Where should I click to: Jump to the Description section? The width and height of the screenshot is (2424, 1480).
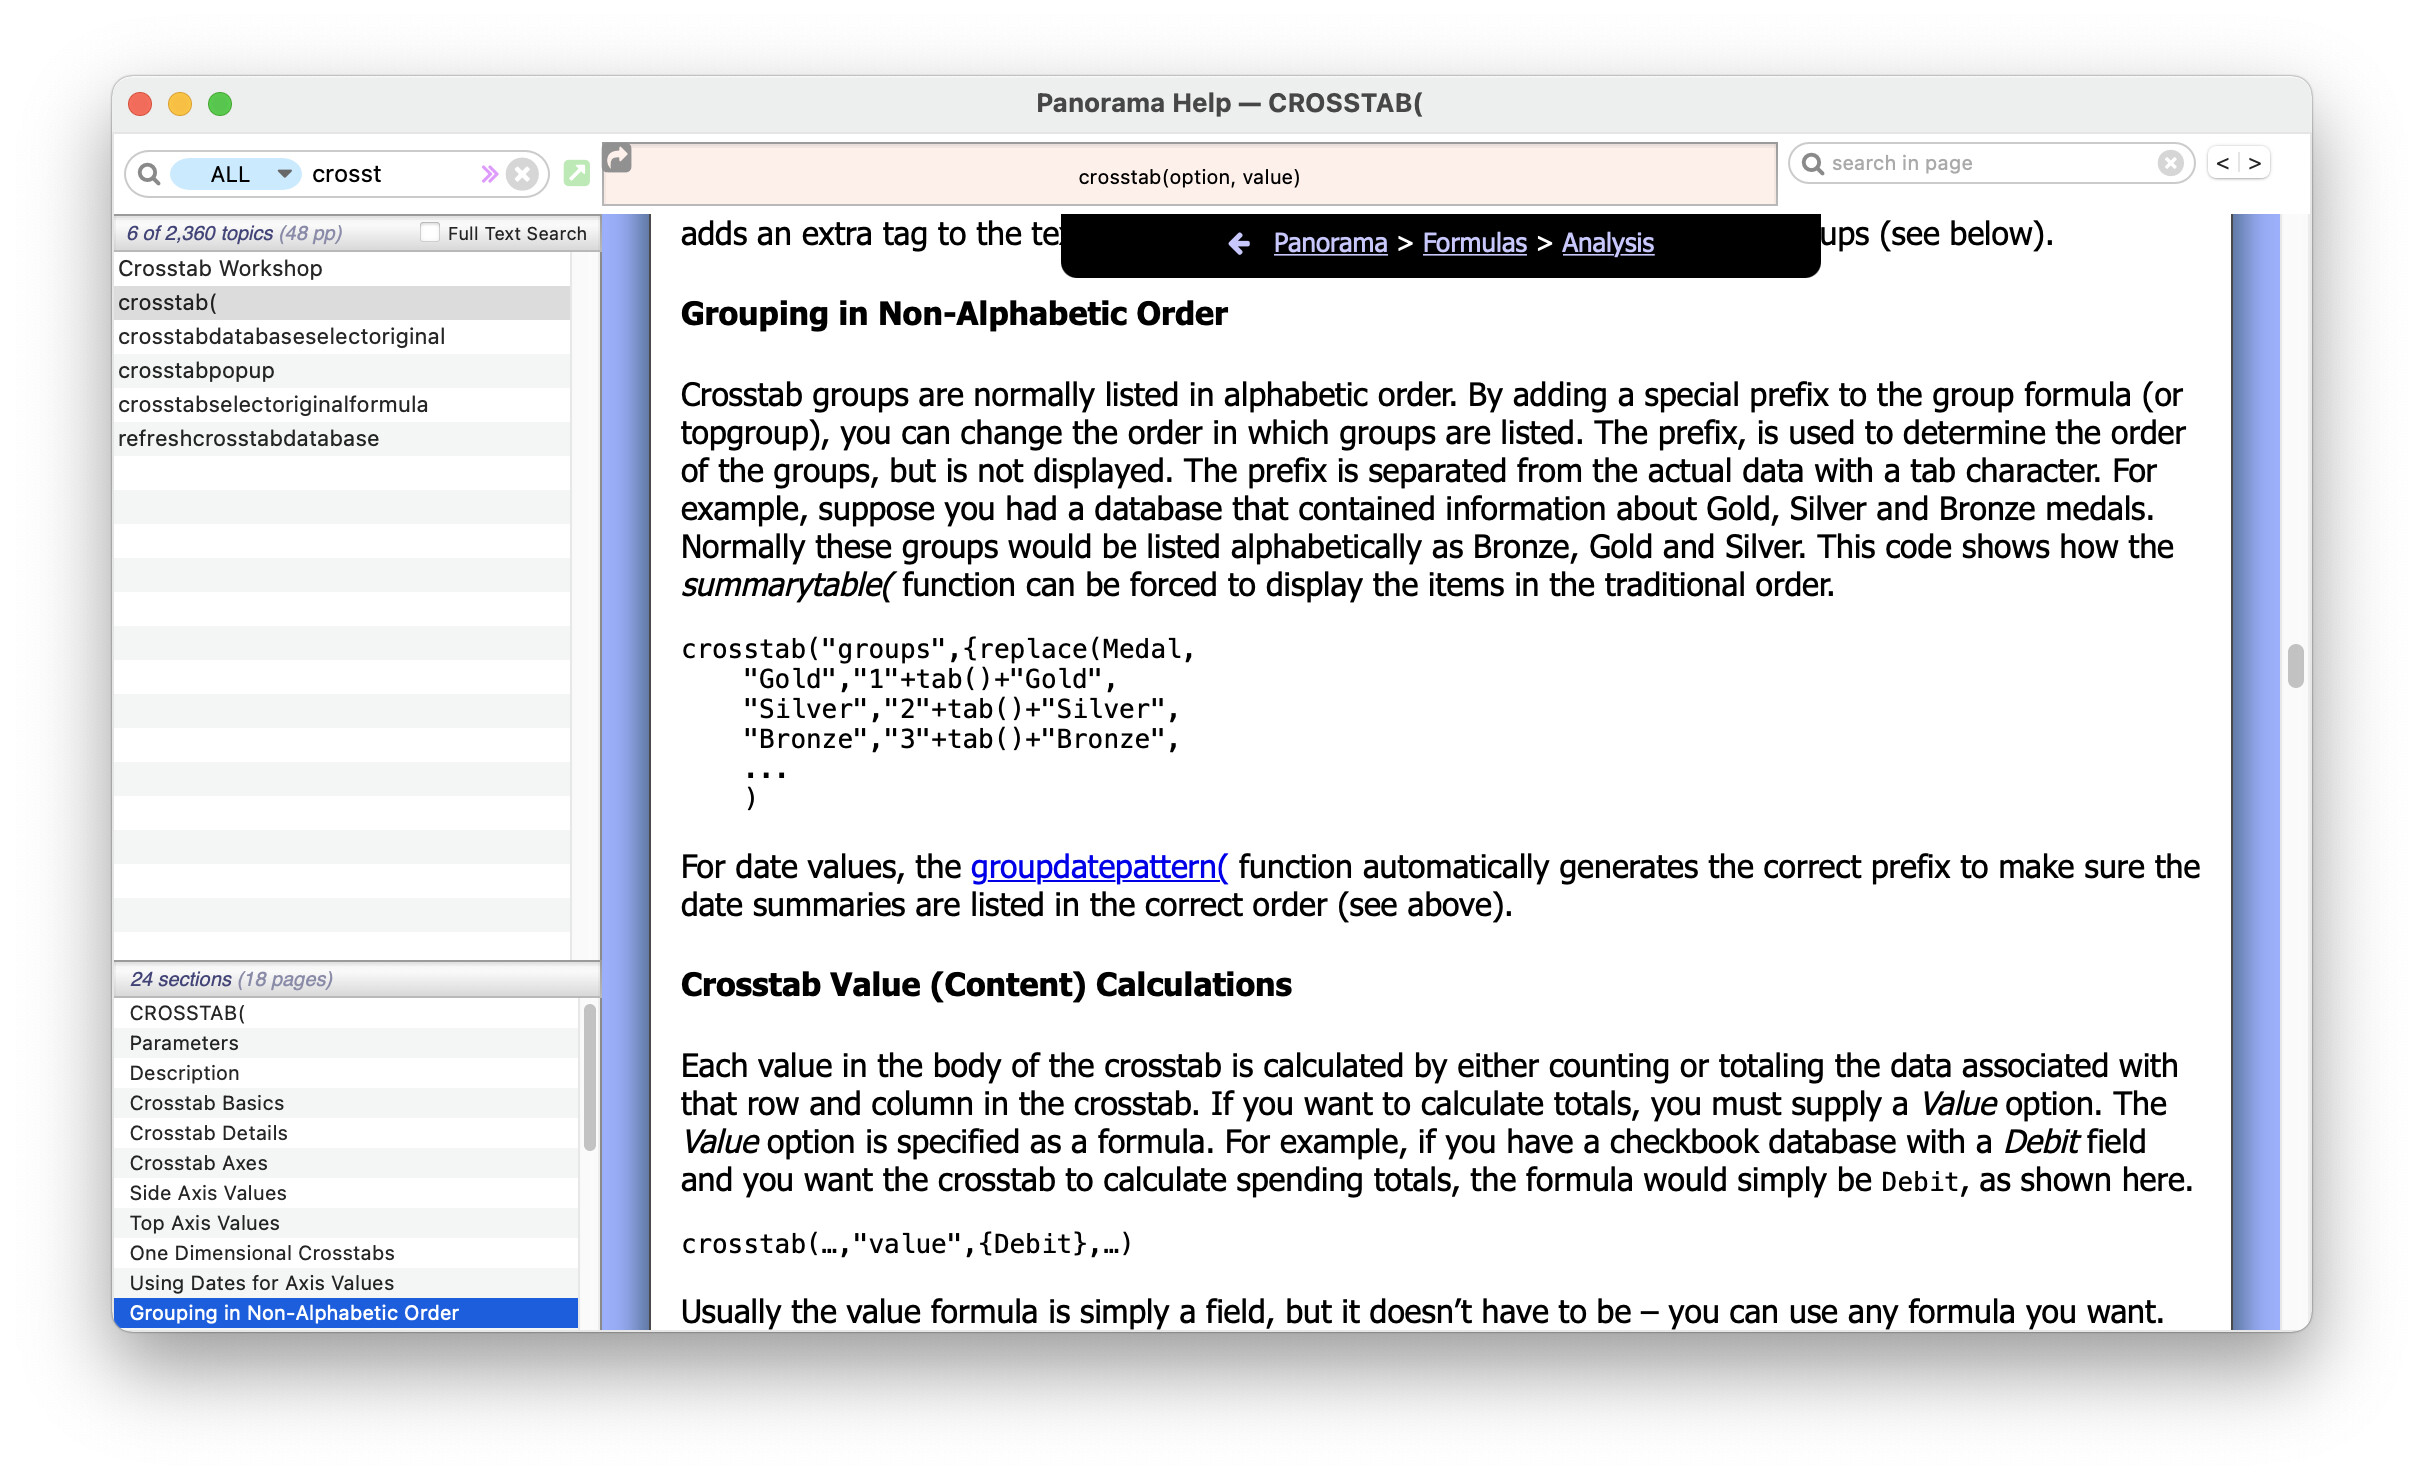(x=346, y=1073)
